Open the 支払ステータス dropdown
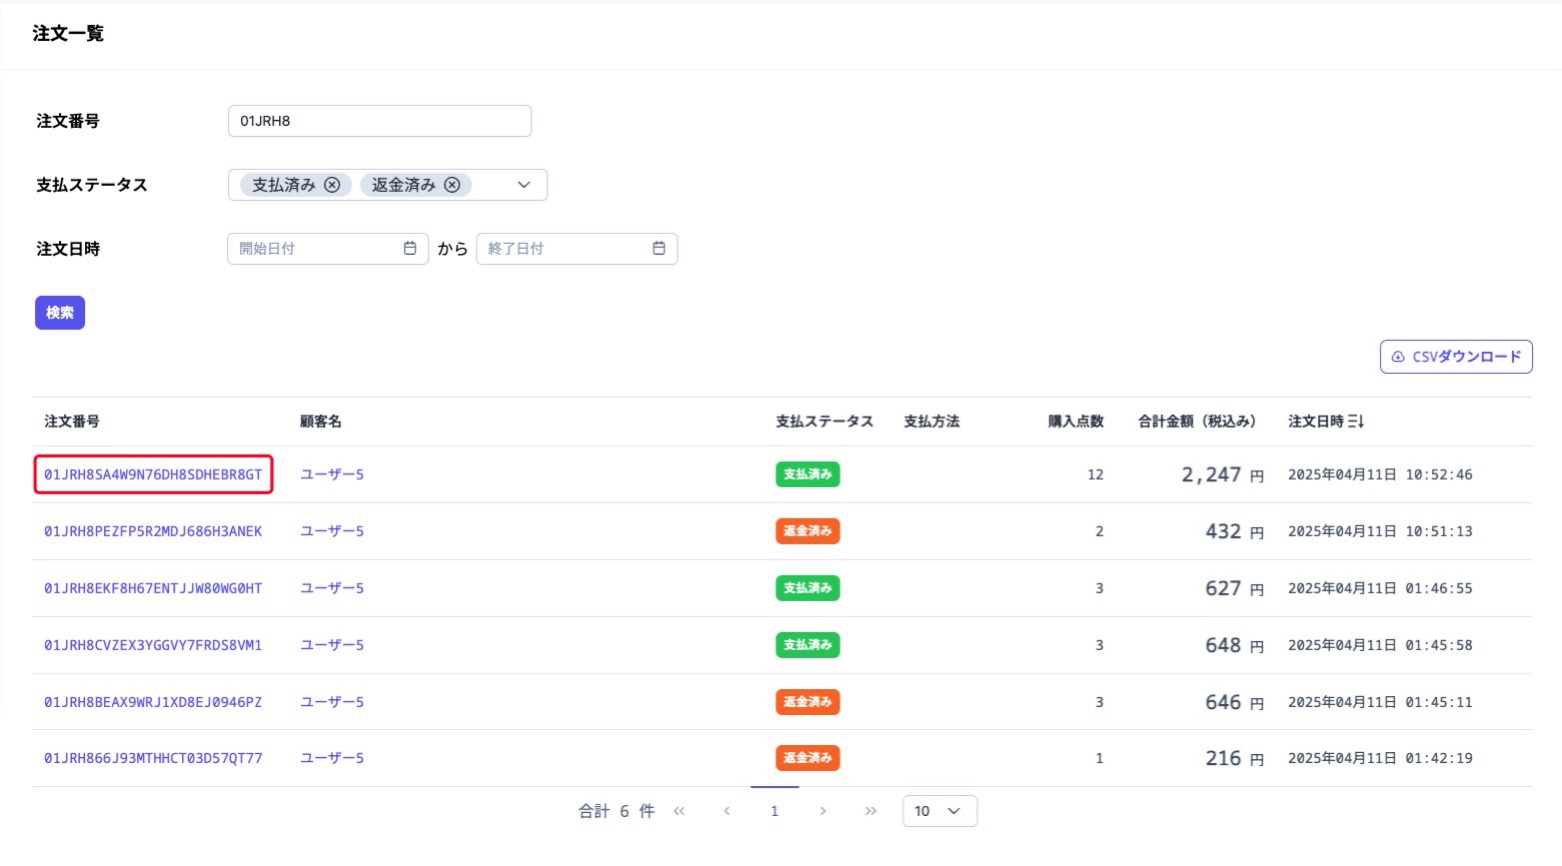 pos(523,184)
